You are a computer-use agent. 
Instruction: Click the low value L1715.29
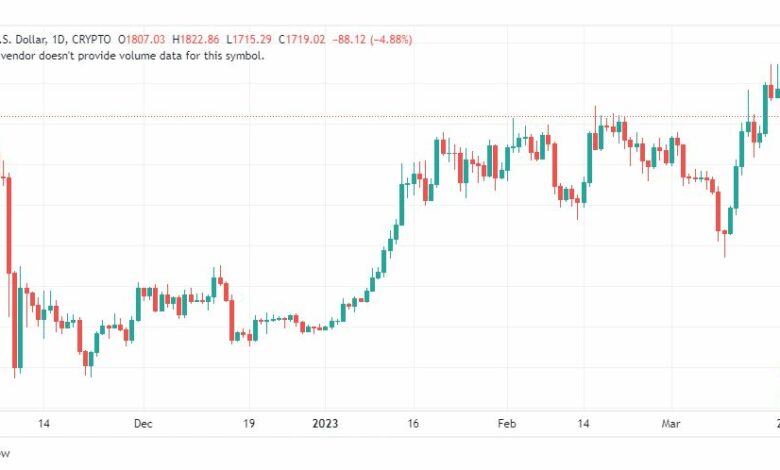249,39
